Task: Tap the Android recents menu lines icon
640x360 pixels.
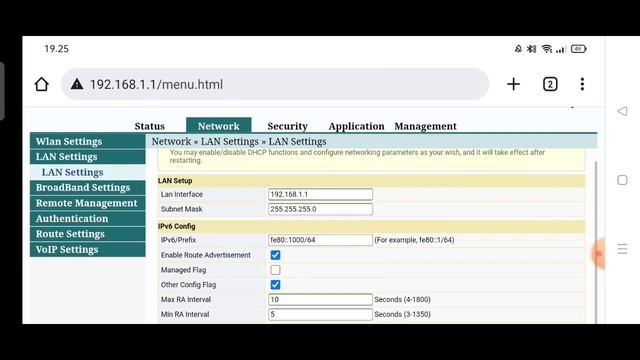Action: pyautogui.click(x=622, y=249)
